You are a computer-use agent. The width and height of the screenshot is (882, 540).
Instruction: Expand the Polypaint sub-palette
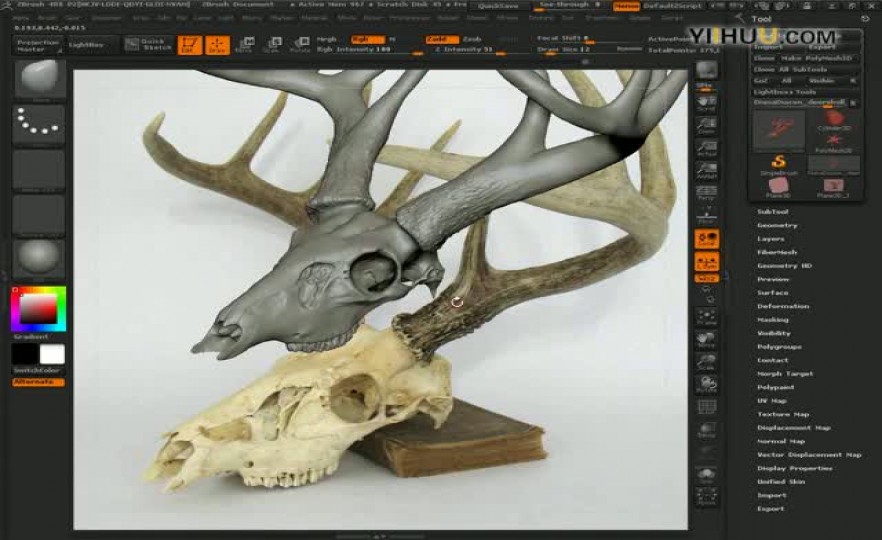tap(775, 388)
